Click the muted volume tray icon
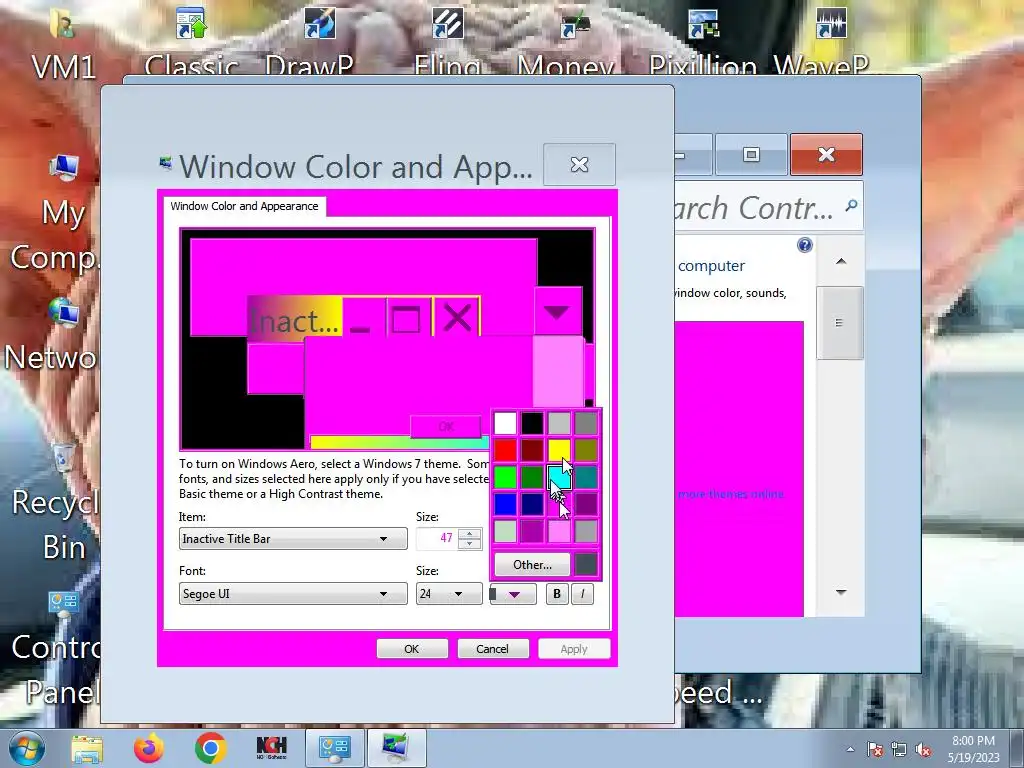The image size is (1024, 768). (x=923, y=749)
